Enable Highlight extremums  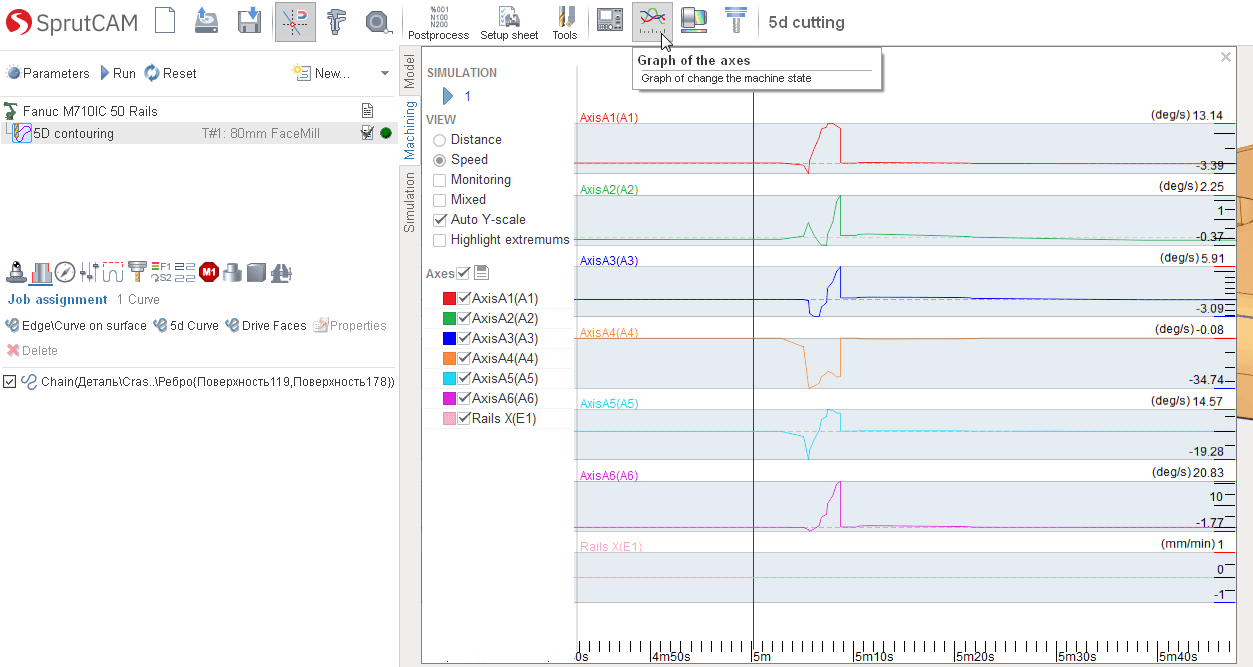440,240
